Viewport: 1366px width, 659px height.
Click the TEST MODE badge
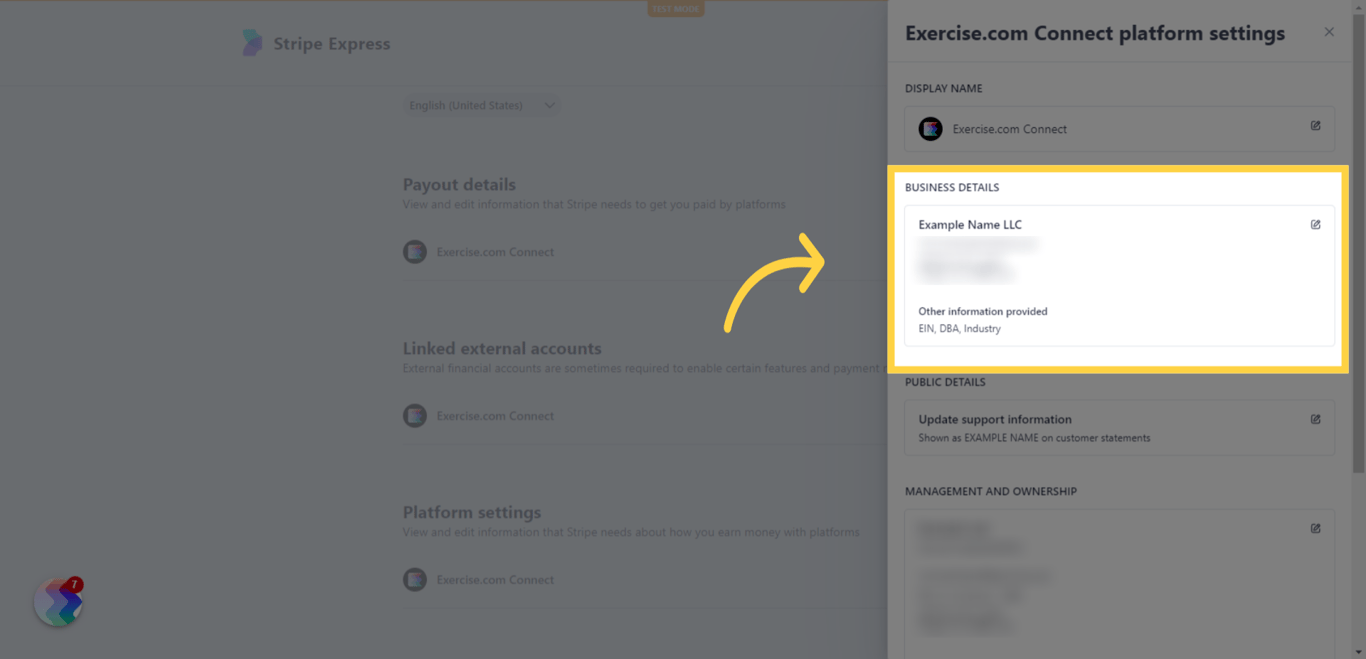(x=675, y=8)
